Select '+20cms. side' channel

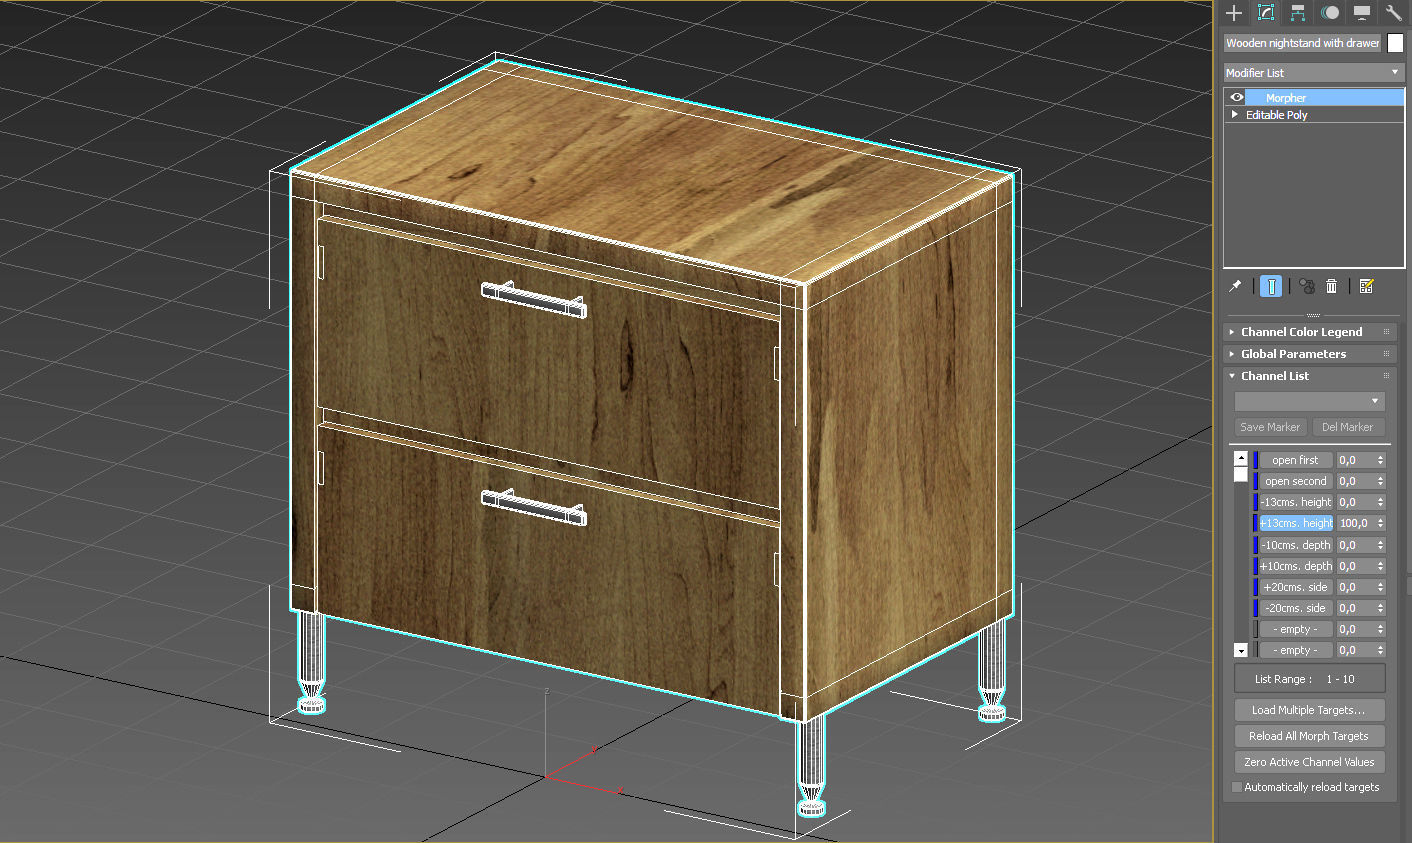[1296, 587]
